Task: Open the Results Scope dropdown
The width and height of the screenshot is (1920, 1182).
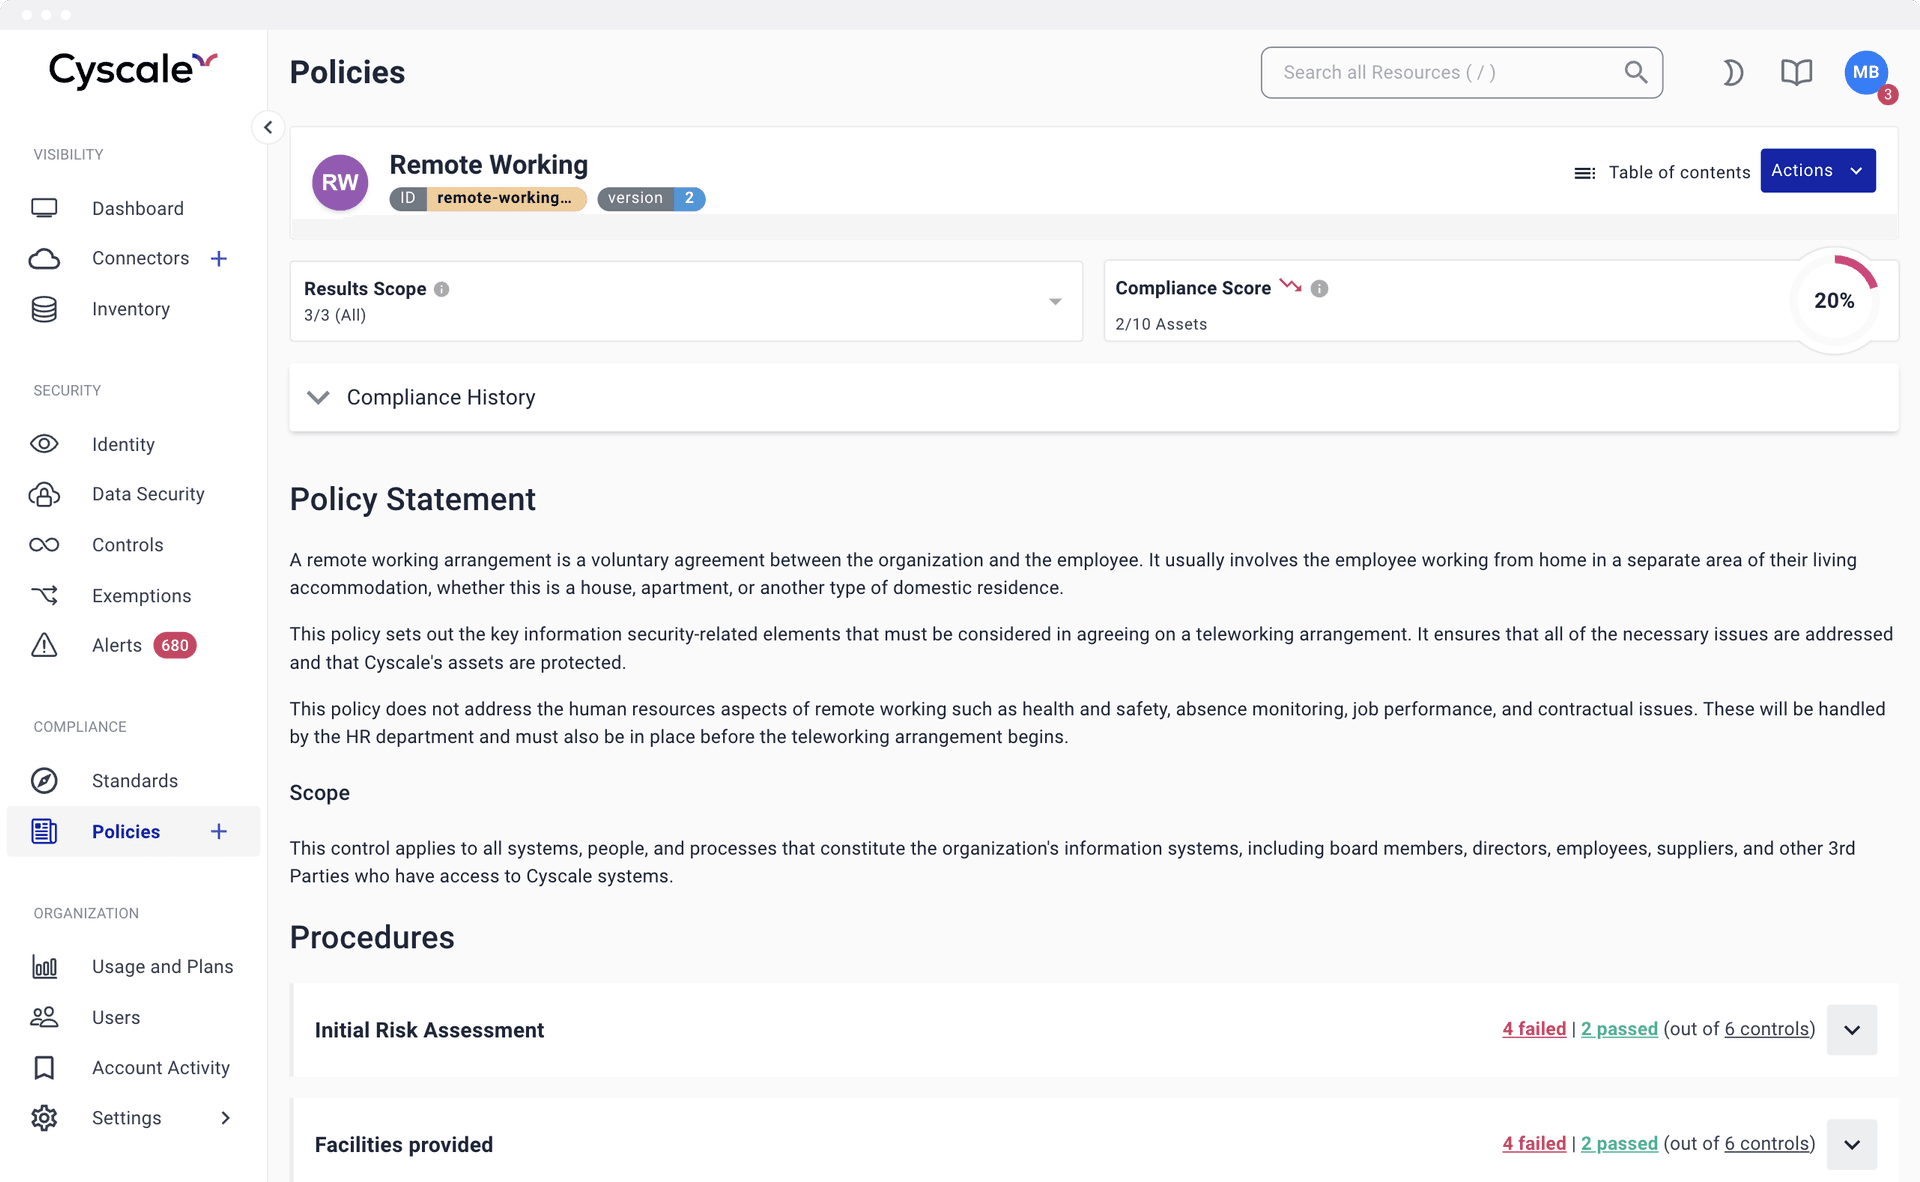Action: pos(1054,301)
